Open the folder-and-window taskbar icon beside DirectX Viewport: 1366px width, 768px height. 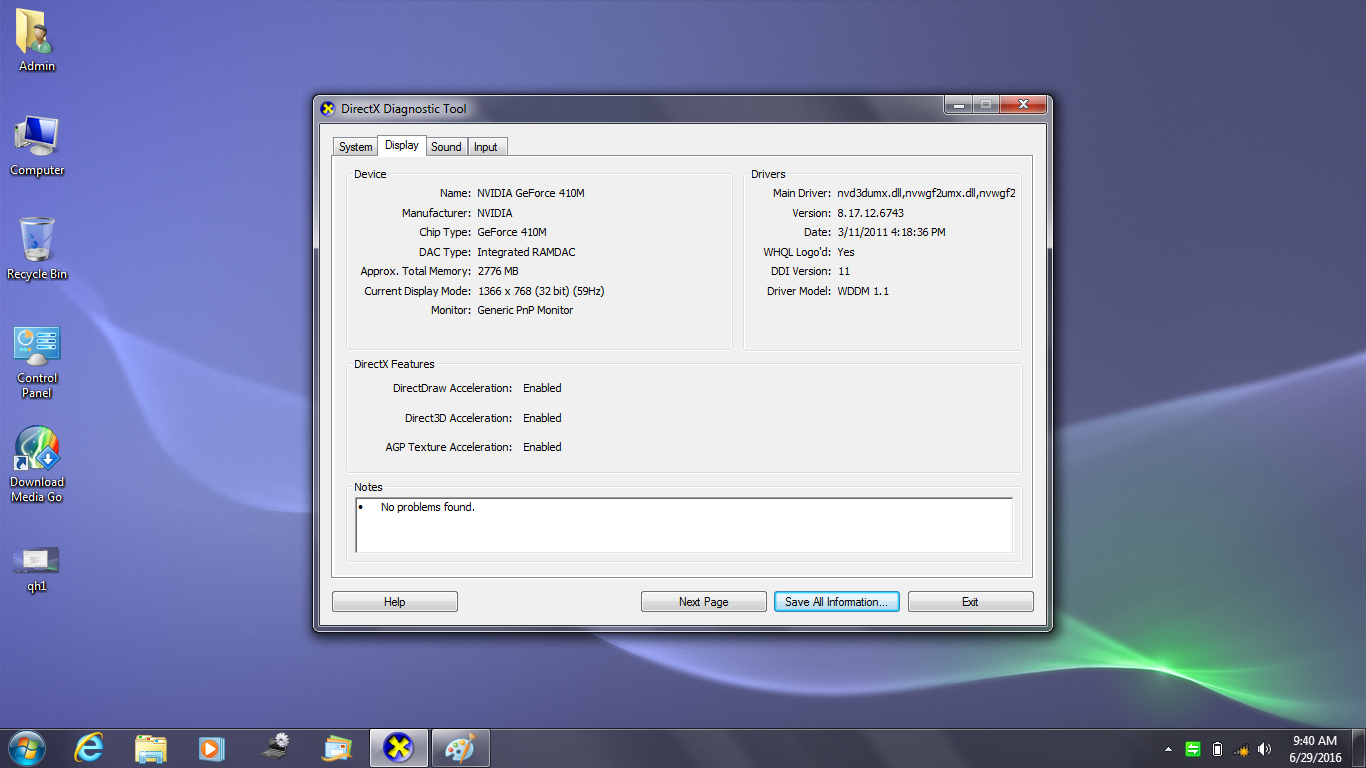(337, 747)
